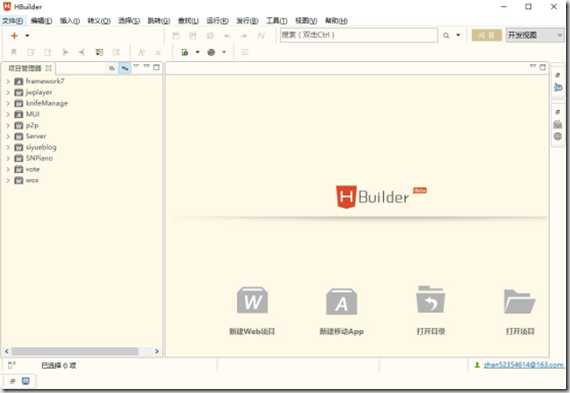Toggle the highlighted link-with-editor icon
Screen dimensions: 570x393
[125, 68]
